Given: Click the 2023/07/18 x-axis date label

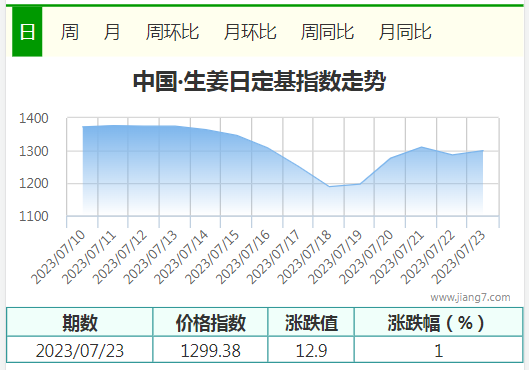Looking at the screenshot, I should point(305,257).
